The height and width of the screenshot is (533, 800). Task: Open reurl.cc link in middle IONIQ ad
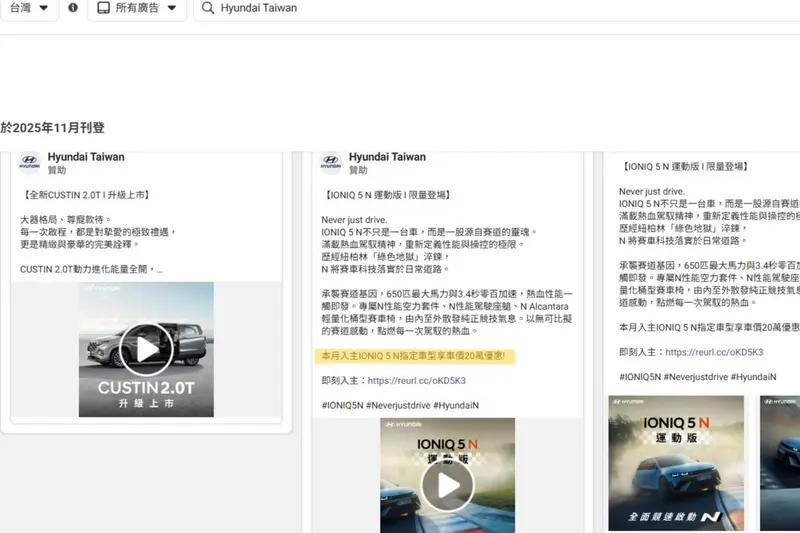tap(416, 380)
